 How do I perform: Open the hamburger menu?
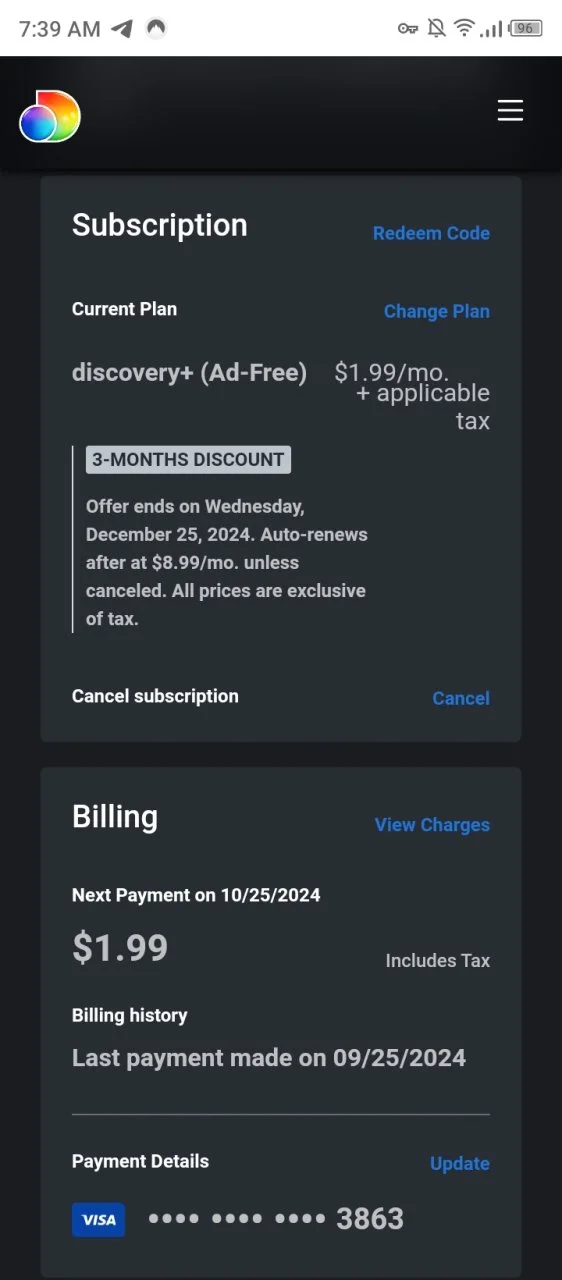[510, 111]
